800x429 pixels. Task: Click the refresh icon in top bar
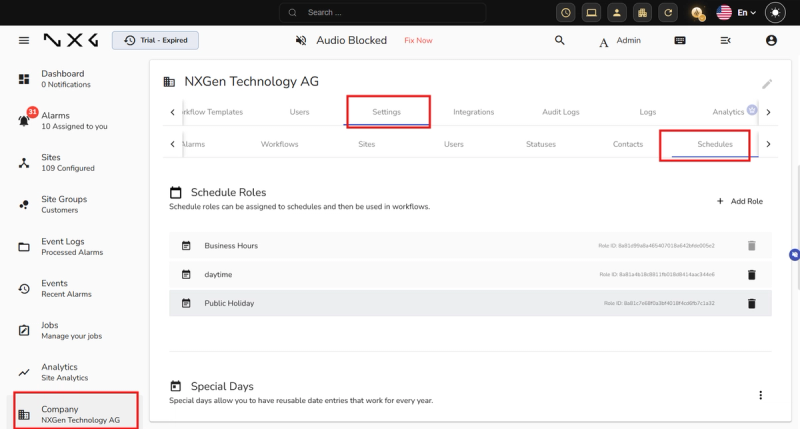[x=668, y=13]
